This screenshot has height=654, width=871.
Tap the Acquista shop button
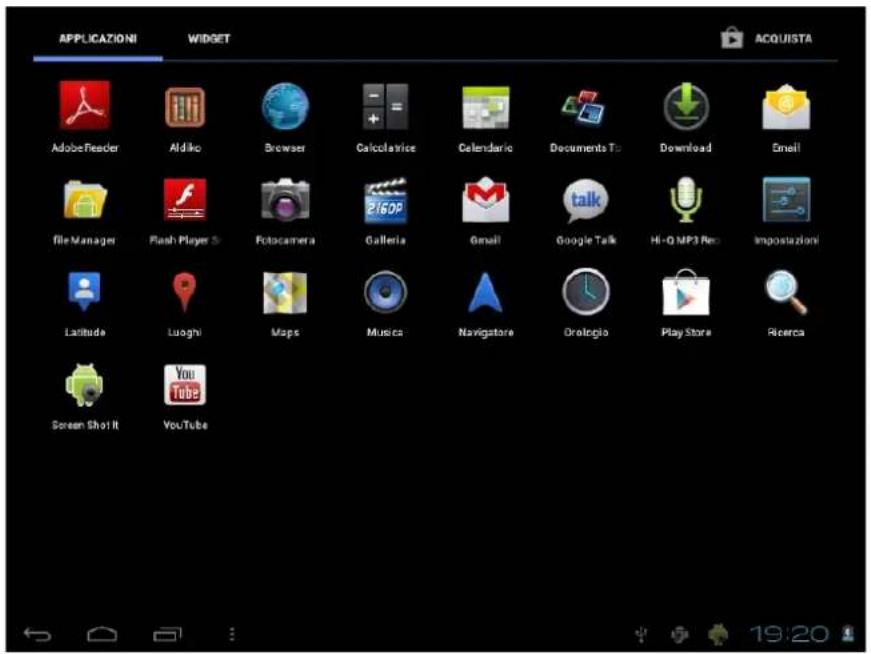click(x=767, y=38)
